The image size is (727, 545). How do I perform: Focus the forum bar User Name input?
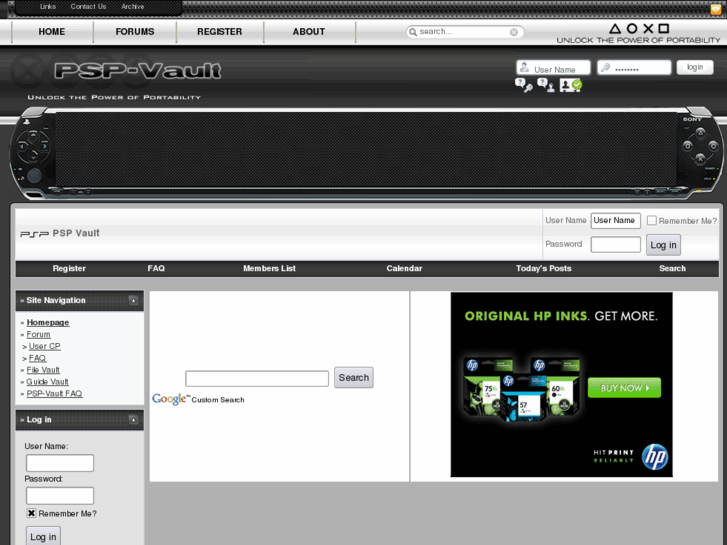pos(616,221)
